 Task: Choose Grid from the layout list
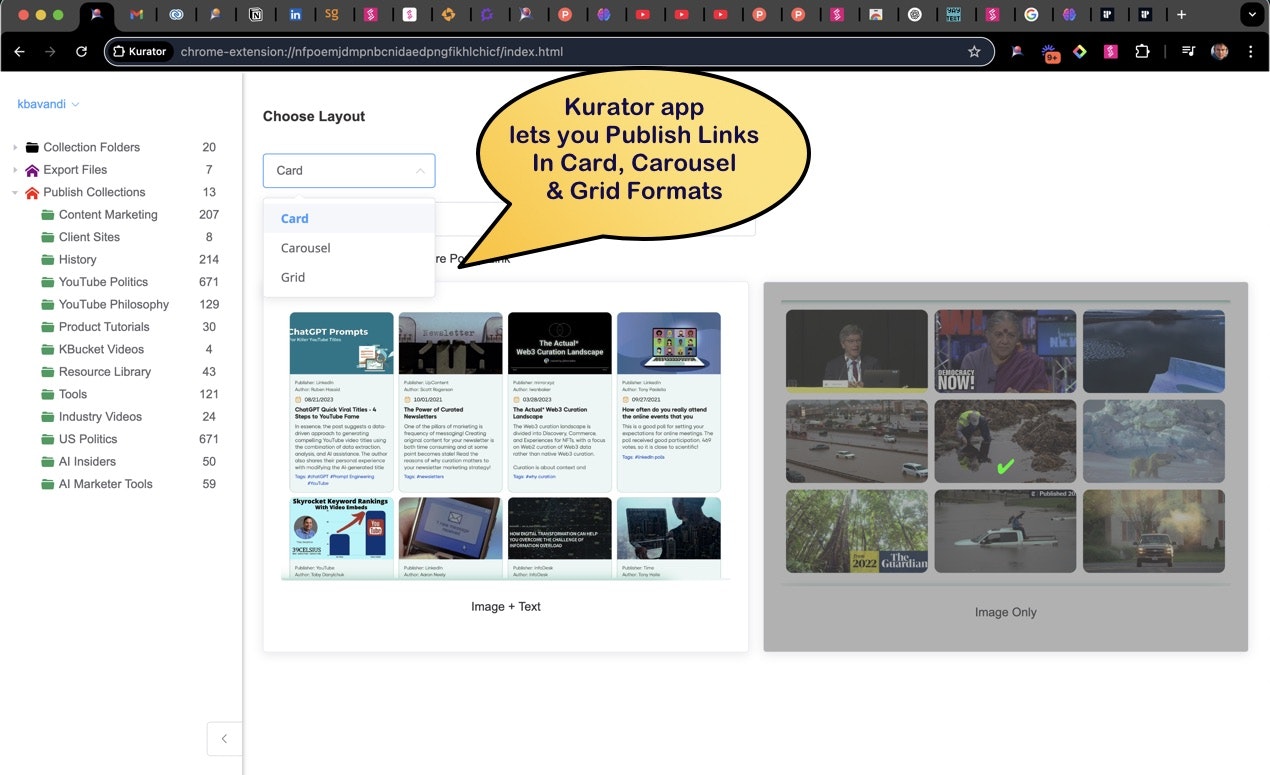[x=293, y=277]
